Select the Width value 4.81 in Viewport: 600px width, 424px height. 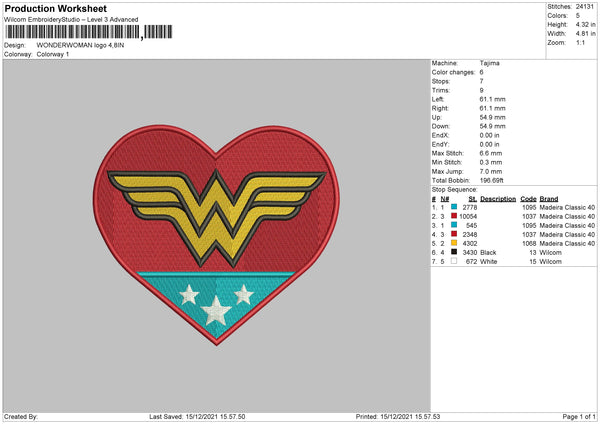click(x=585, y=34)
